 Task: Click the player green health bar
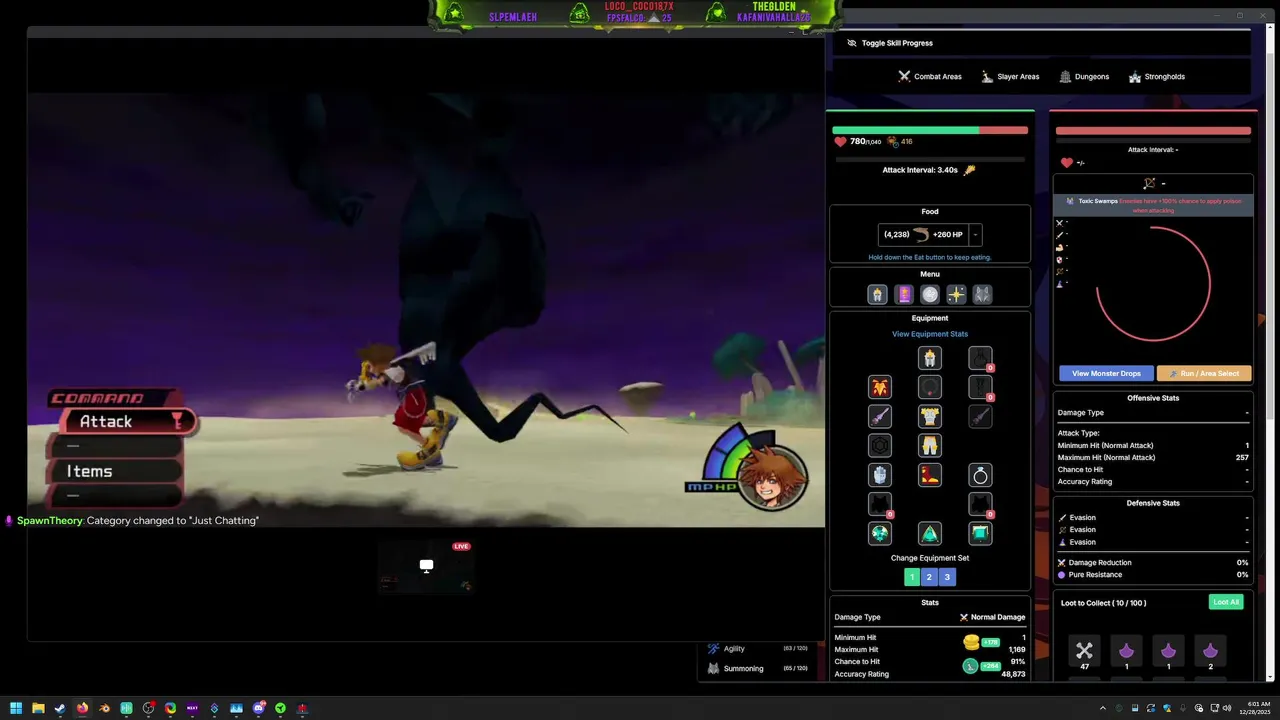pos(930,130)
